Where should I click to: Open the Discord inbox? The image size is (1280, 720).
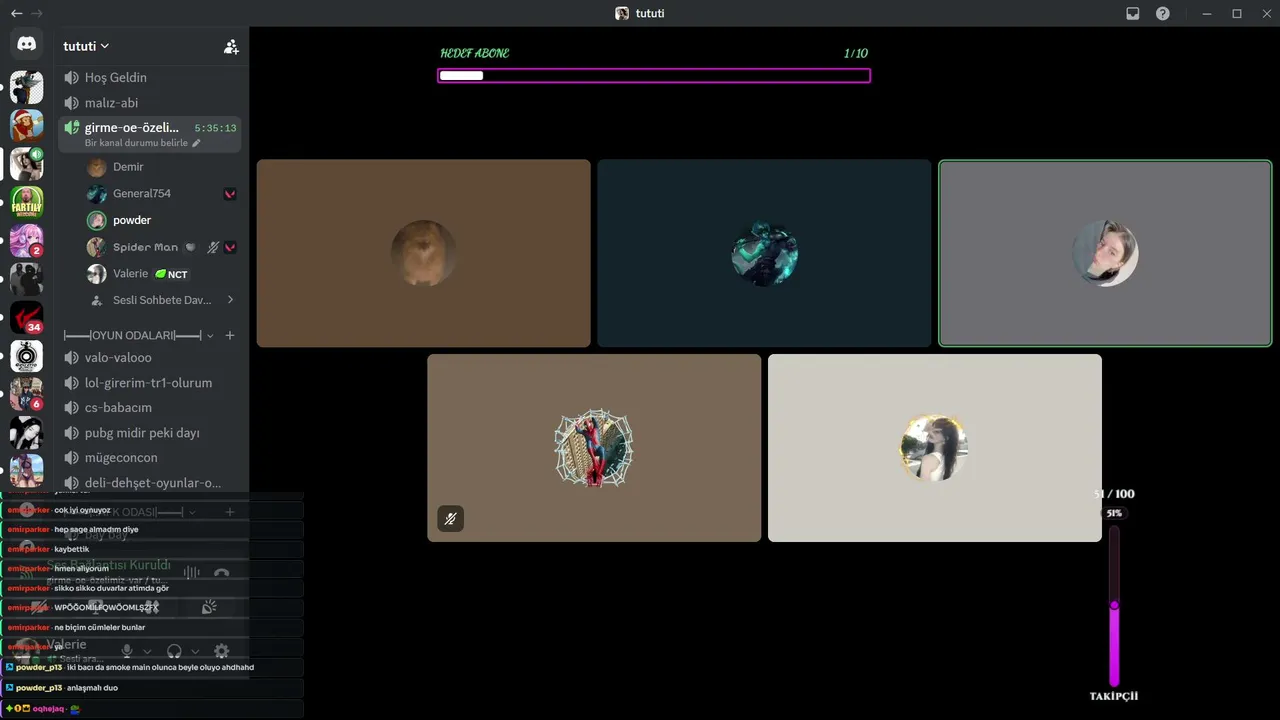1133,13
